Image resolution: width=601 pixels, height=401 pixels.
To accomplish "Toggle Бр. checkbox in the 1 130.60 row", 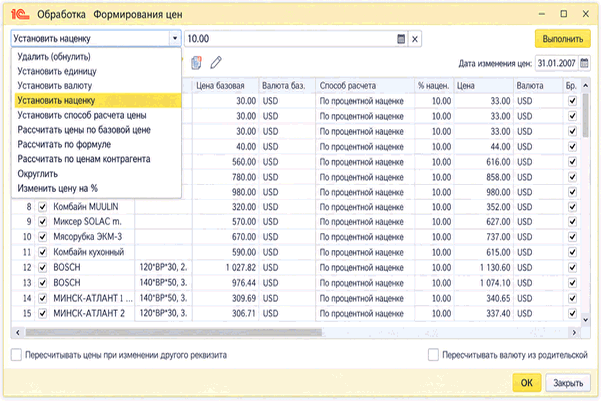I will coord(572,267).
